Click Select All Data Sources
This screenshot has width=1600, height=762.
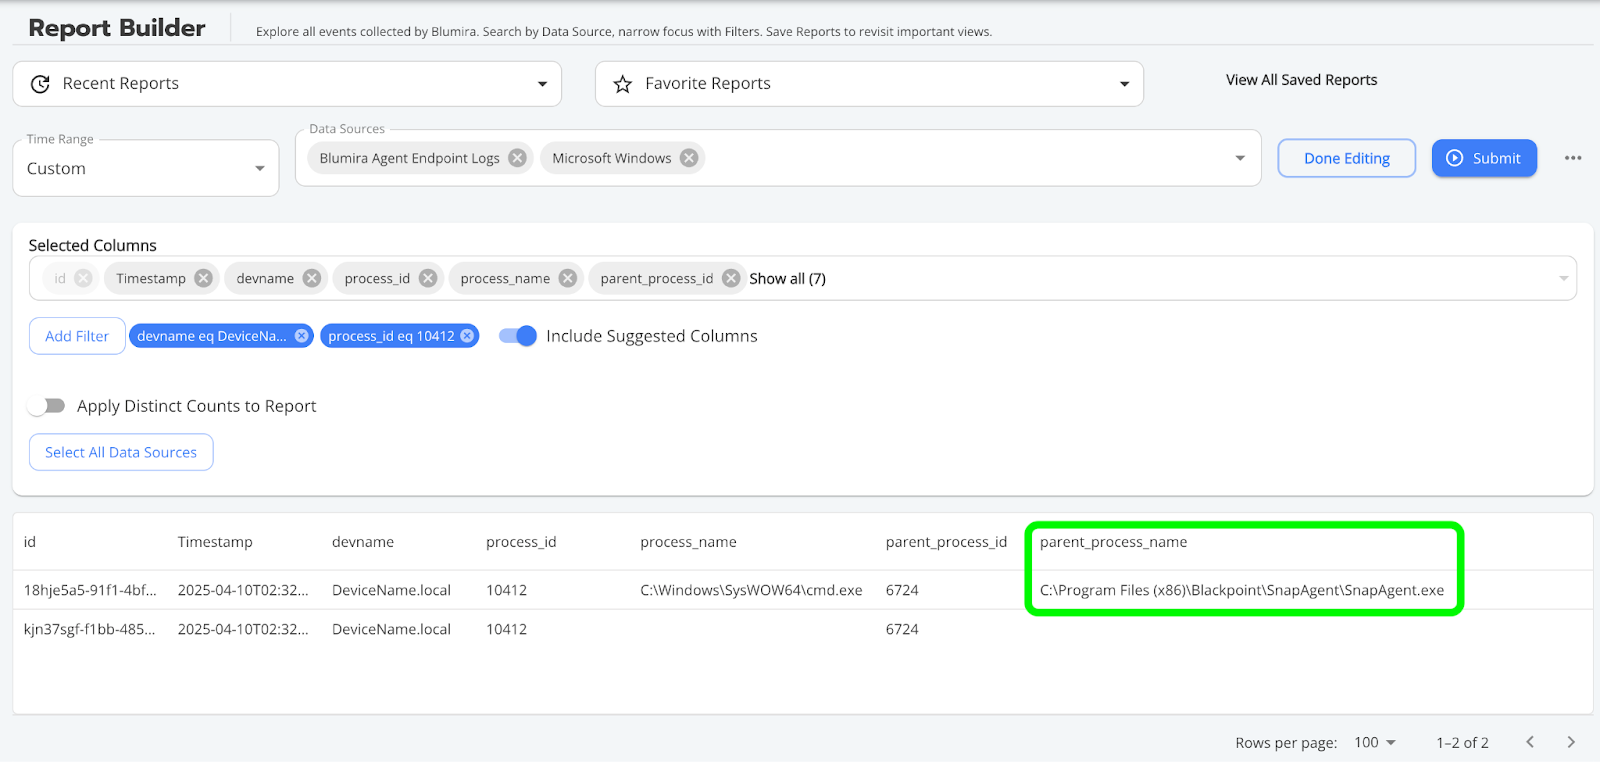point(121,452)
